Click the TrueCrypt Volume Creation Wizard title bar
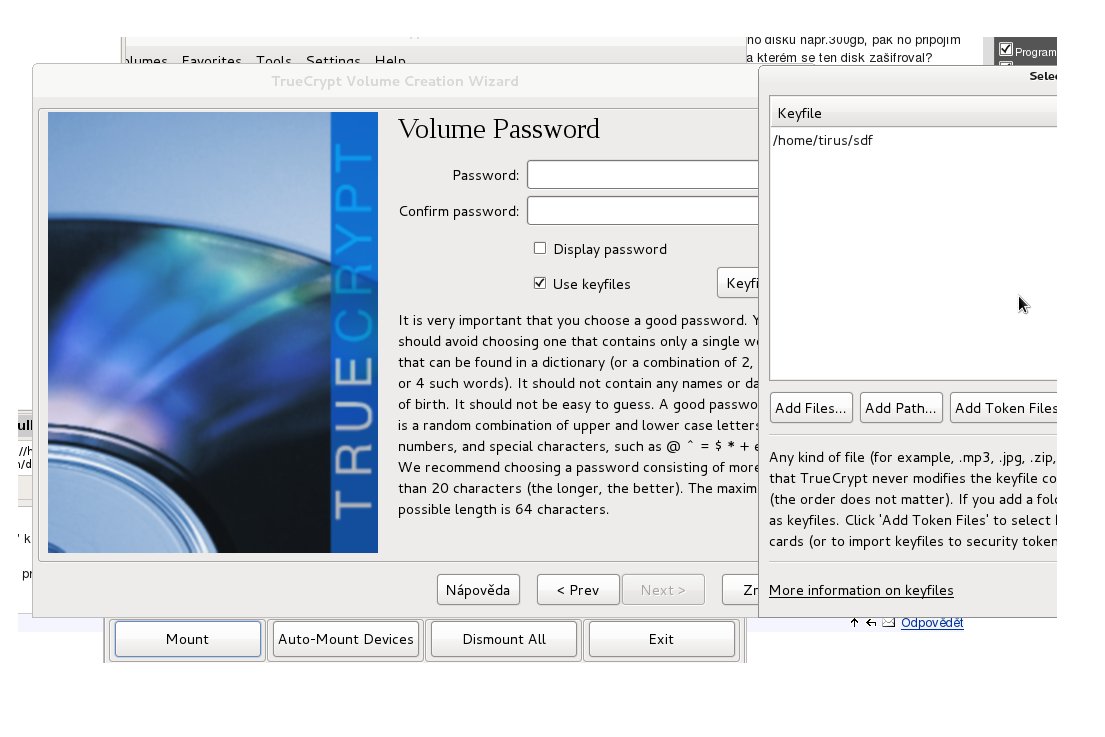This screenshot has width=1105, height=737. pyautogui.click(x=395, y=81)
